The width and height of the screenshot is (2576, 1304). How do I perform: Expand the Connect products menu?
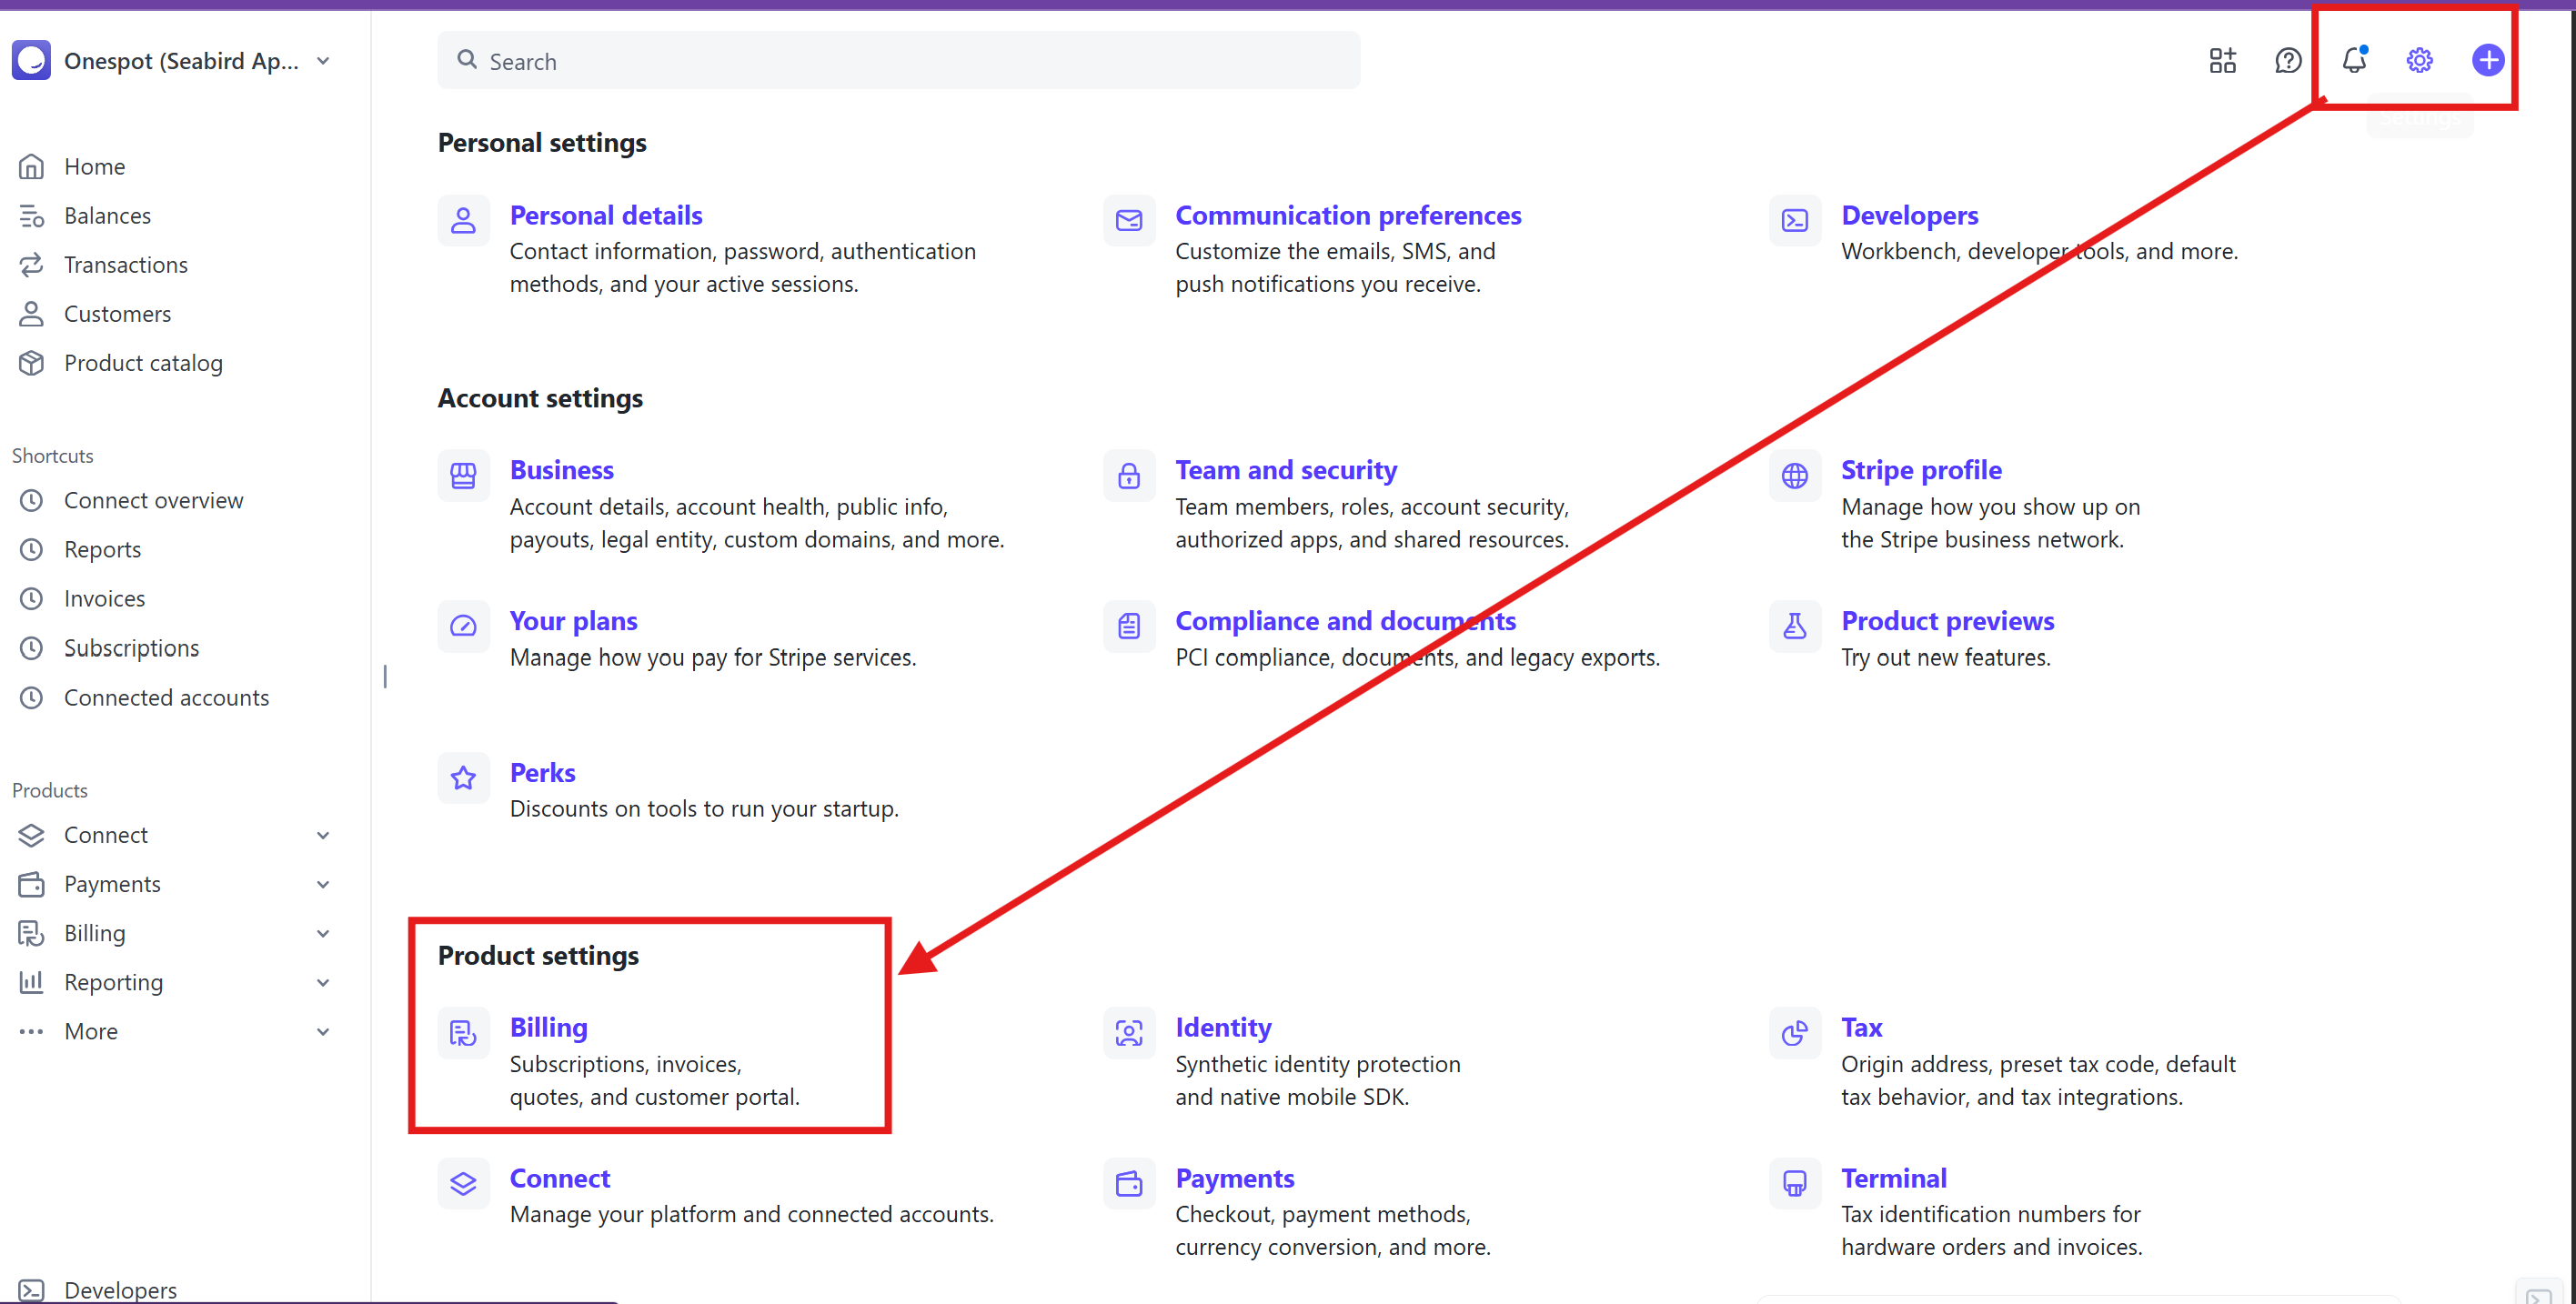click(323, 835)
